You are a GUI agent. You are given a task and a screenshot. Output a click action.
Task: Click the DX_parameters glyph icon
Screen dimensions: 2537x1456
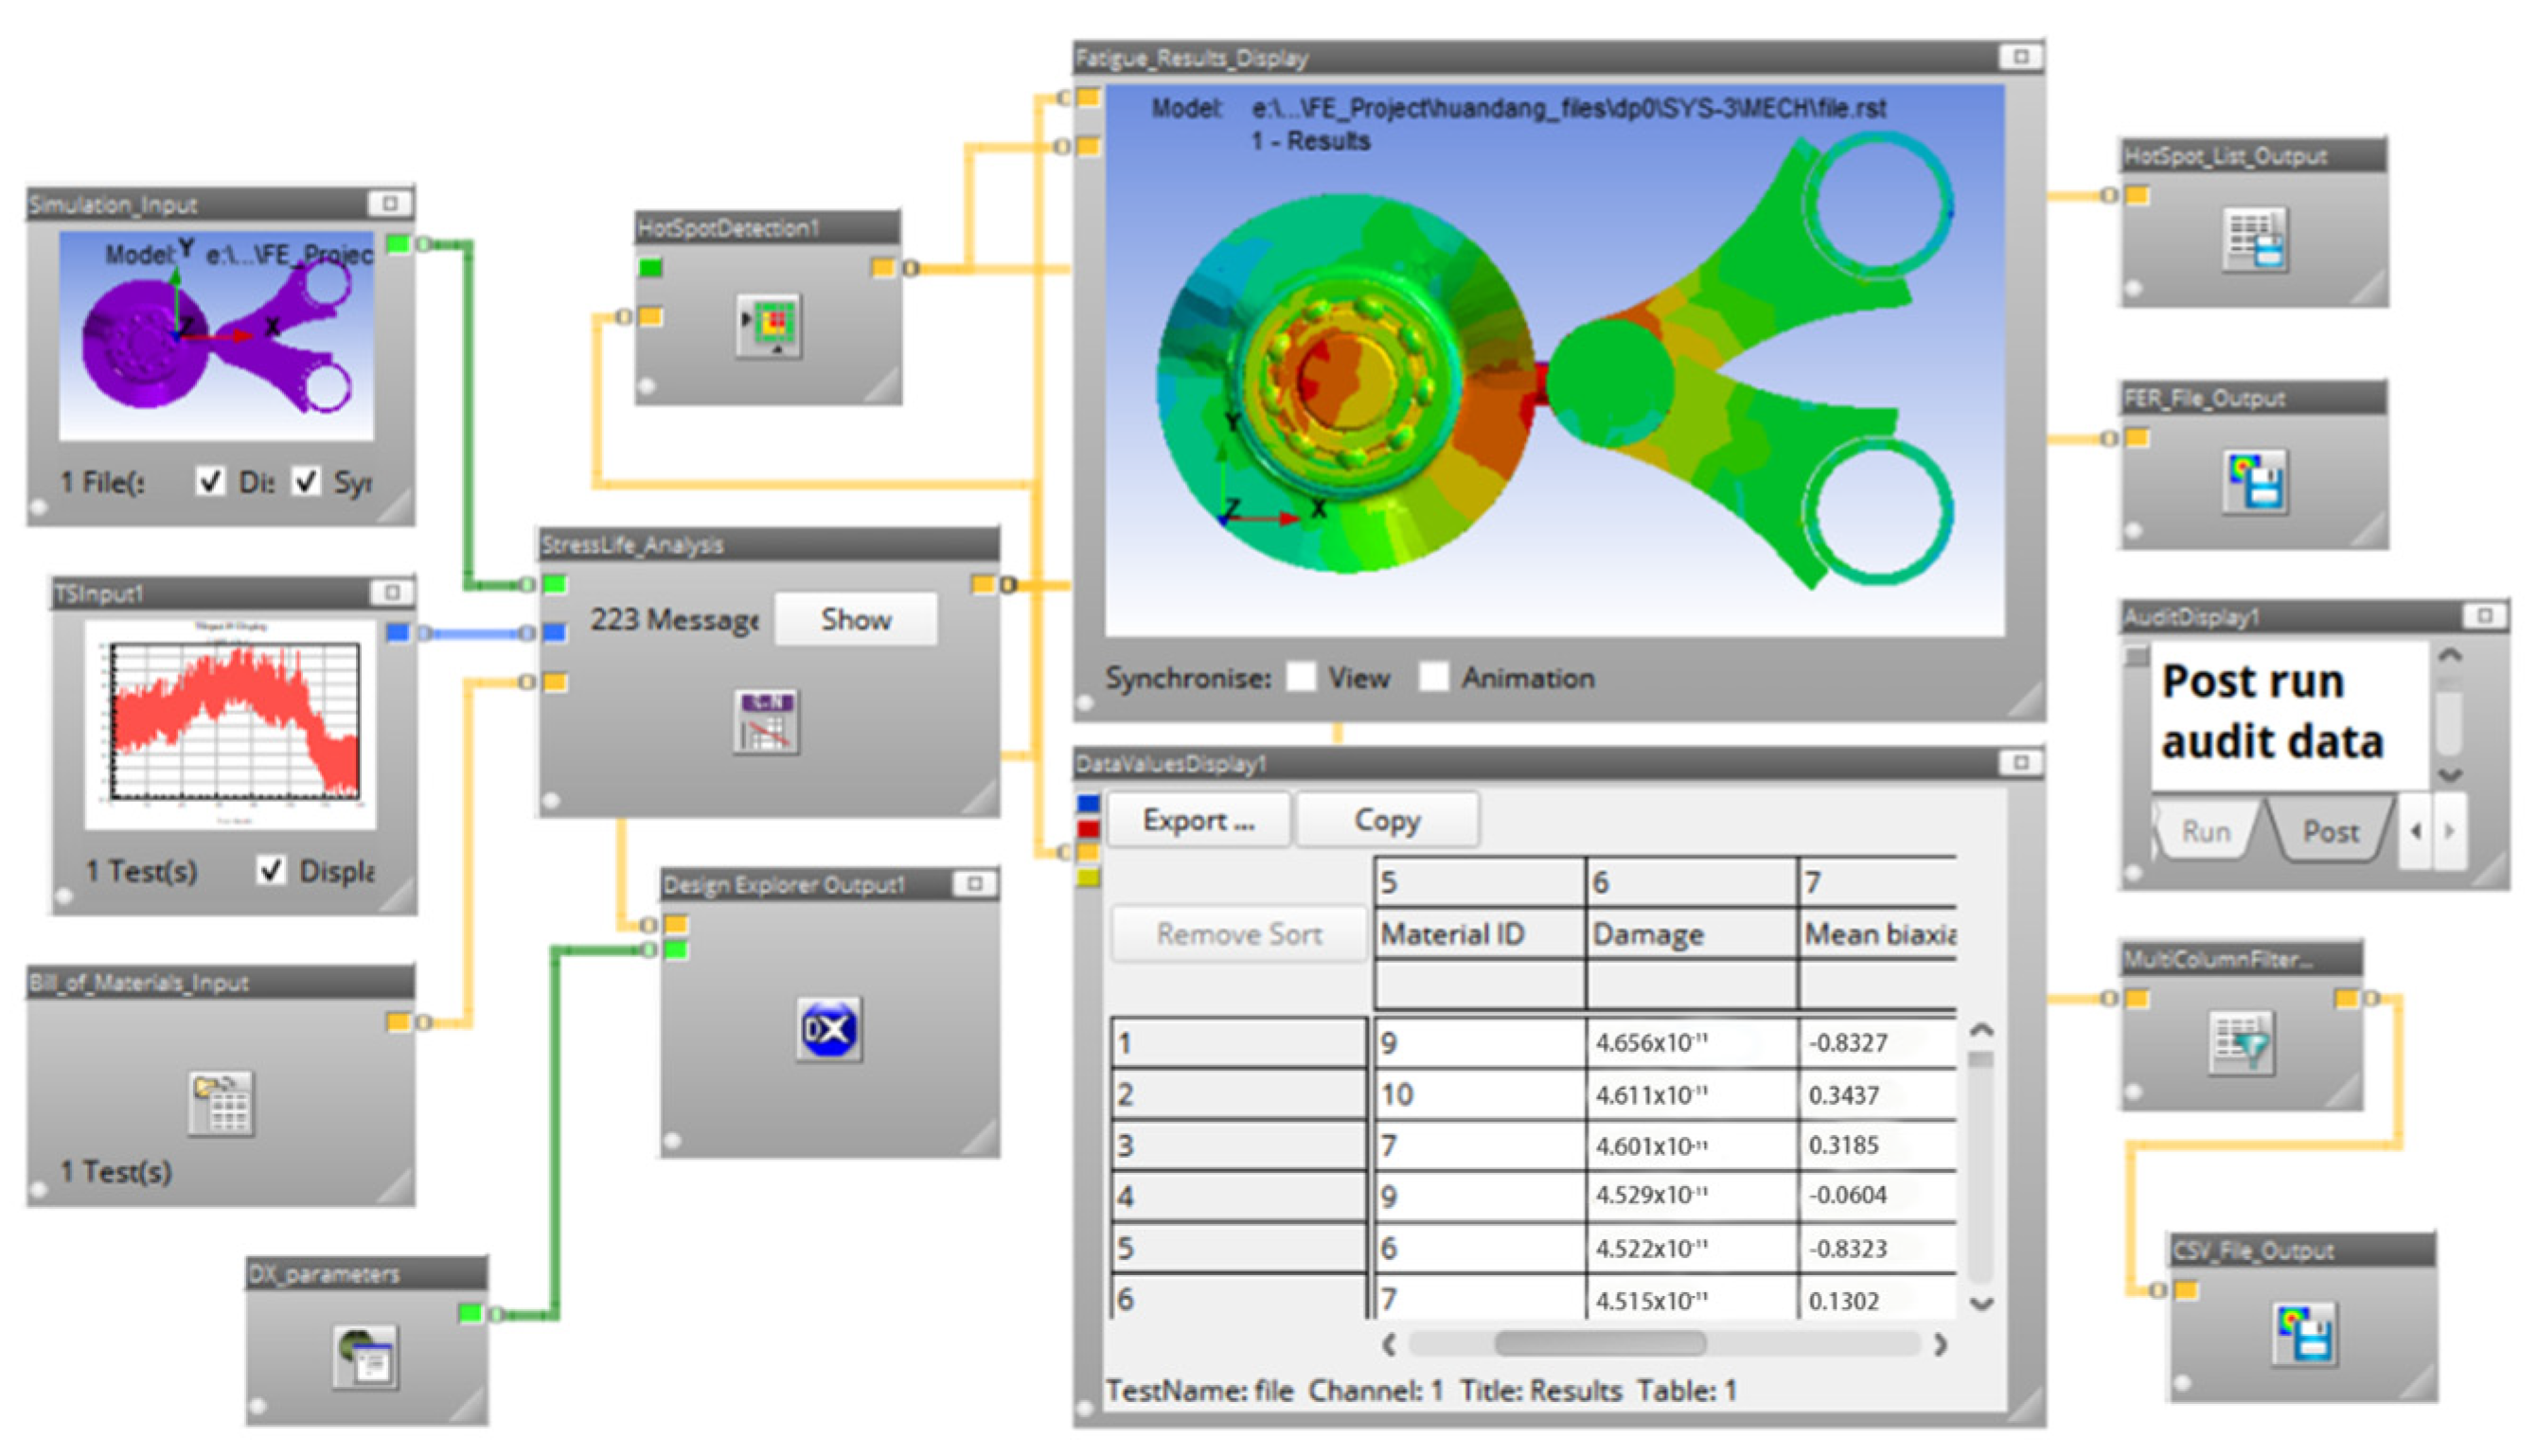click(365, 1356)
